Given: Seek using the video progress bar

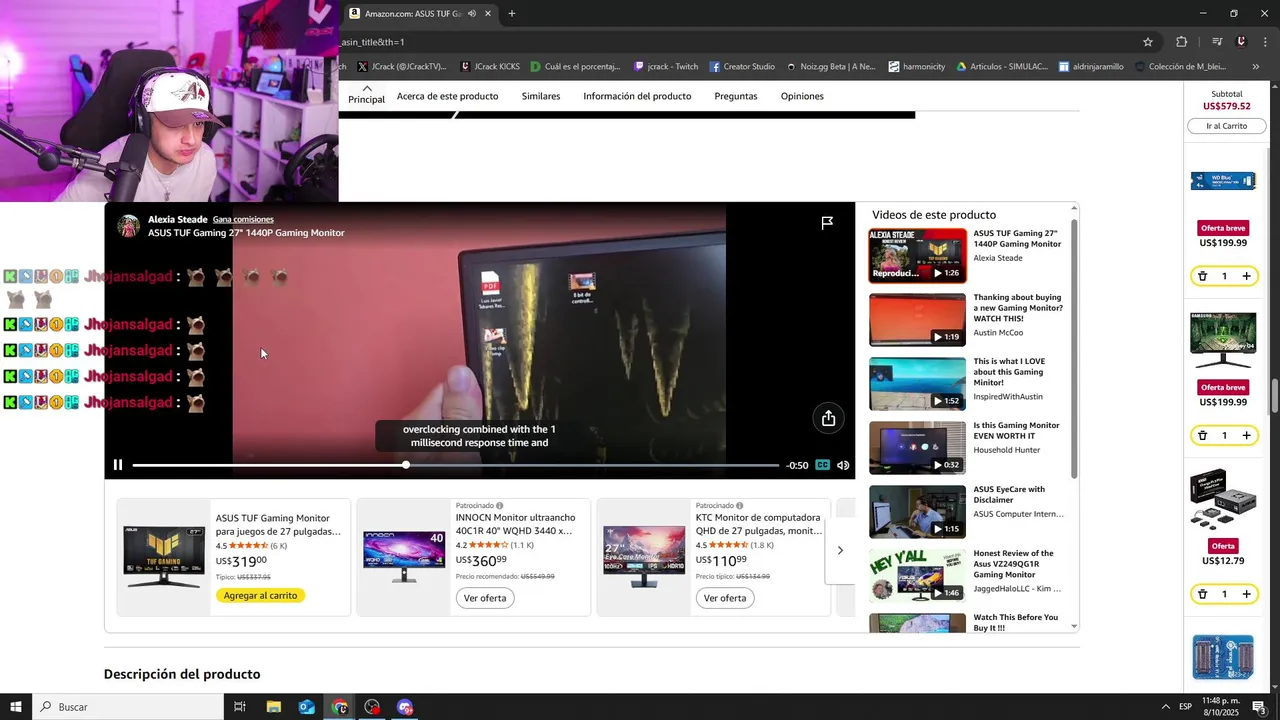Looking at the screenshot, I should (455, 465).
